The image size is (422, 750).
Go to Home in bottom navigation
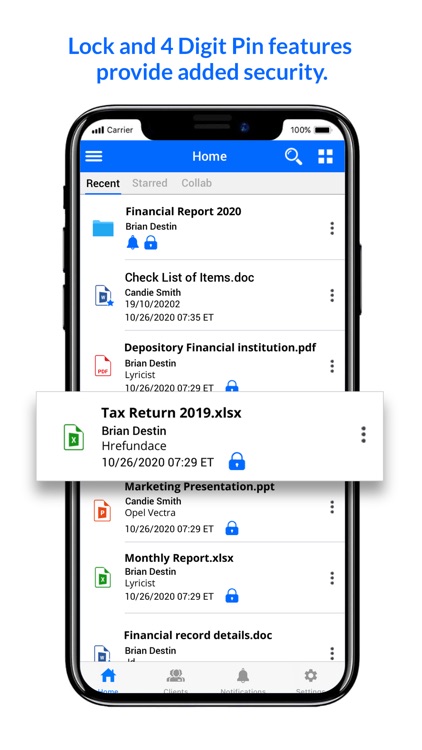coord(108,679)
